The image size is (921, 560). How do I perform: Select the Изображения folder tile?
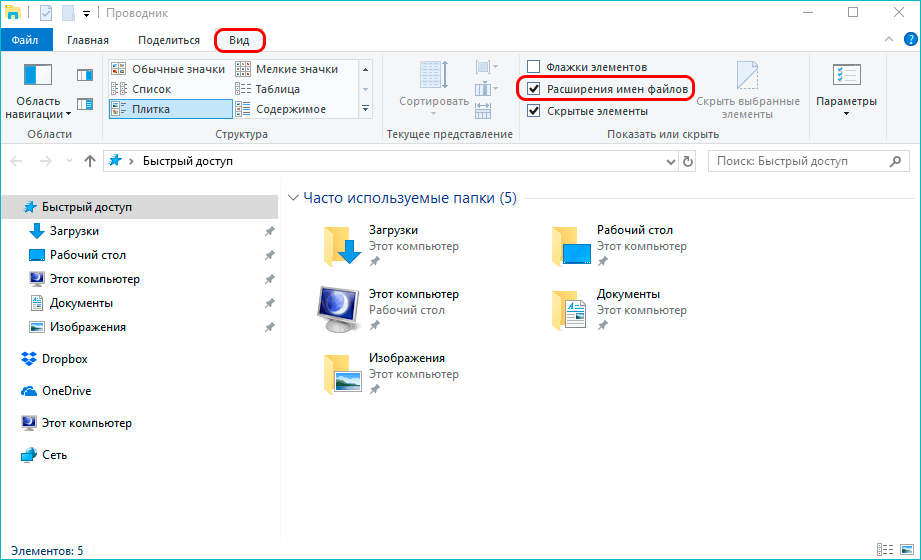click(391, 374)
